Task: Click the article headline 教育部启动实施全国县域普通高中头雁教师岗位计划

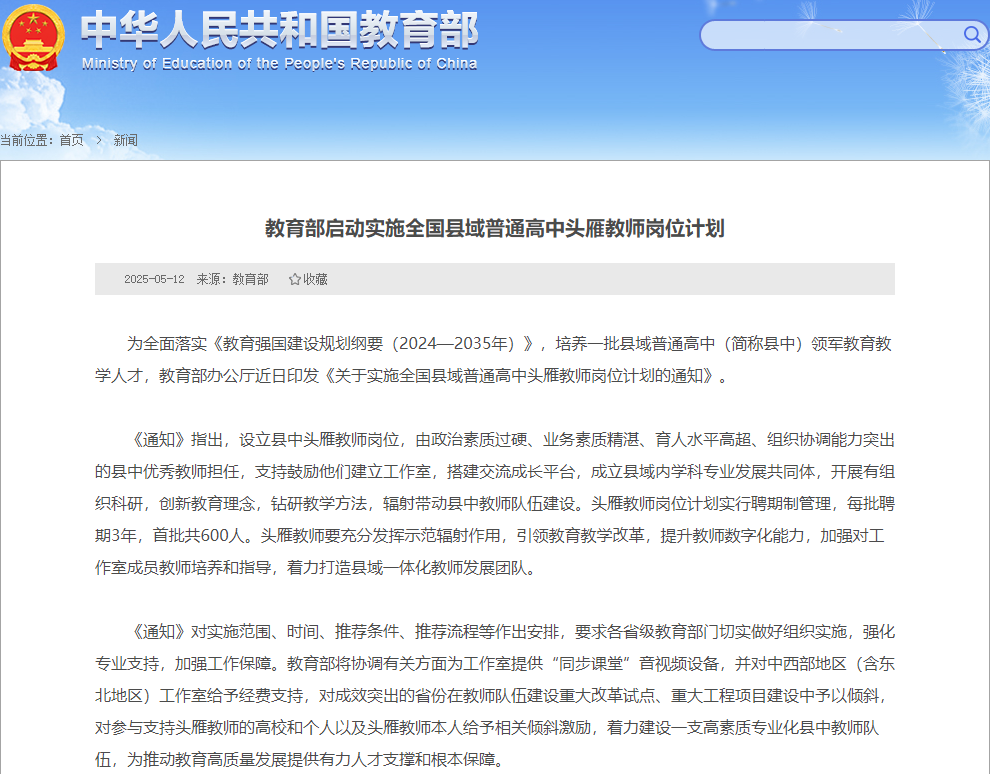Action: tap(494, 228)
